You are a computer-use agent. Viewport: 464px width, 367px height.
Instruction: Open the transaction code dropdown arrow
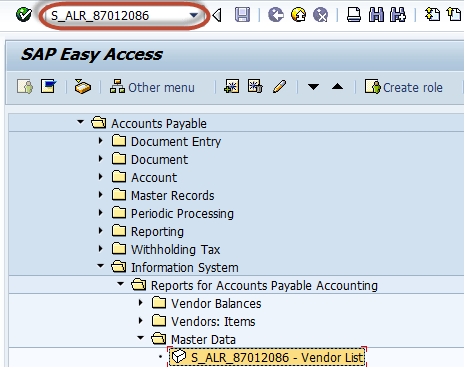click(x=193, y=15)
